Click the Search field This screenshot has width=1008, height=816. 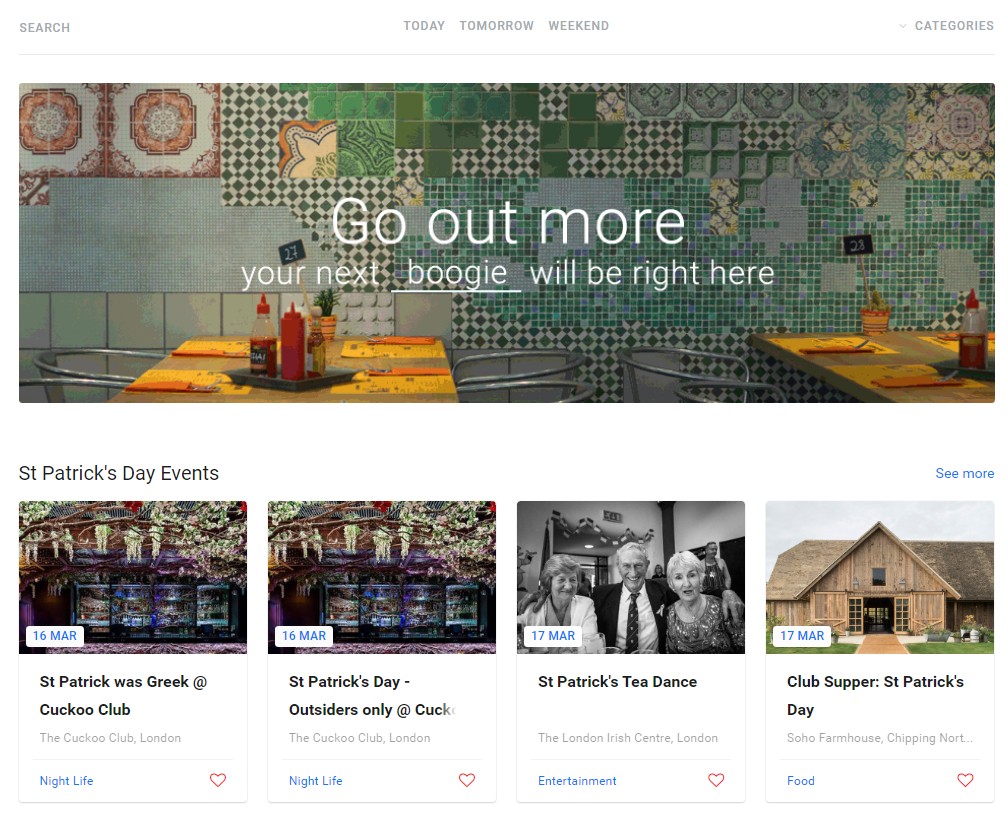44,28
